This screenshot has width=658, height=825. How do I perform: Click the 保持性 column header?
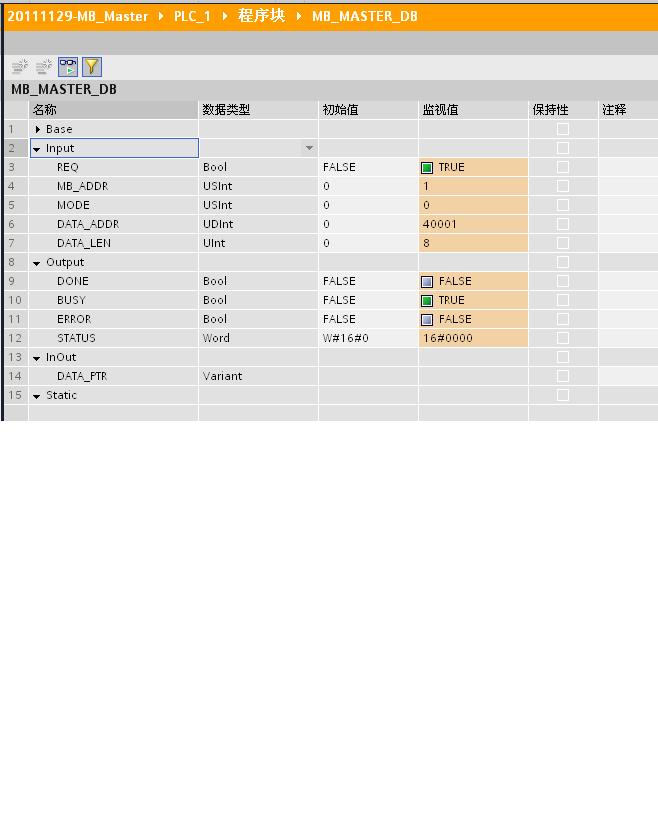pyautogui.click(x=563, y=110)
